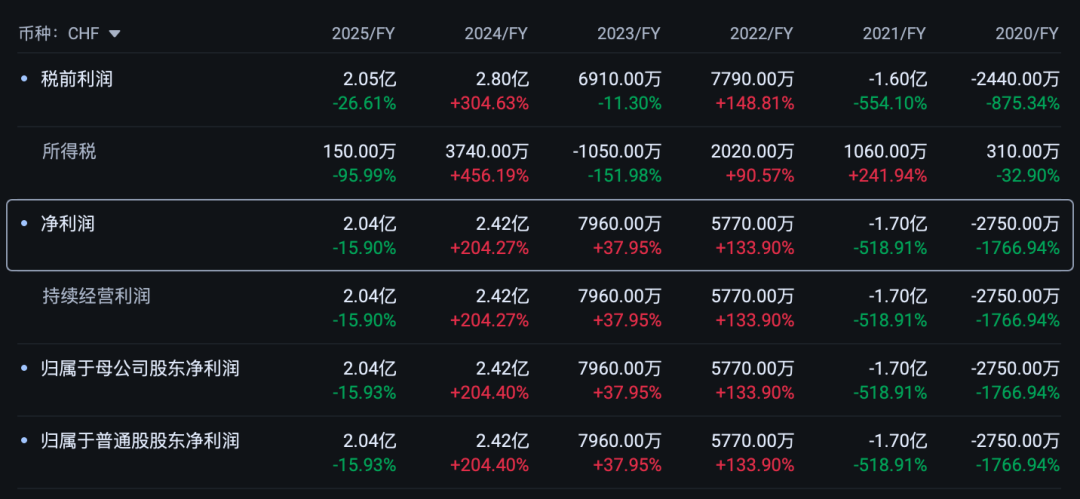Open the 归属于普通股股东净利润 row label
The image size is (1080, 499).
coord(140,441)
